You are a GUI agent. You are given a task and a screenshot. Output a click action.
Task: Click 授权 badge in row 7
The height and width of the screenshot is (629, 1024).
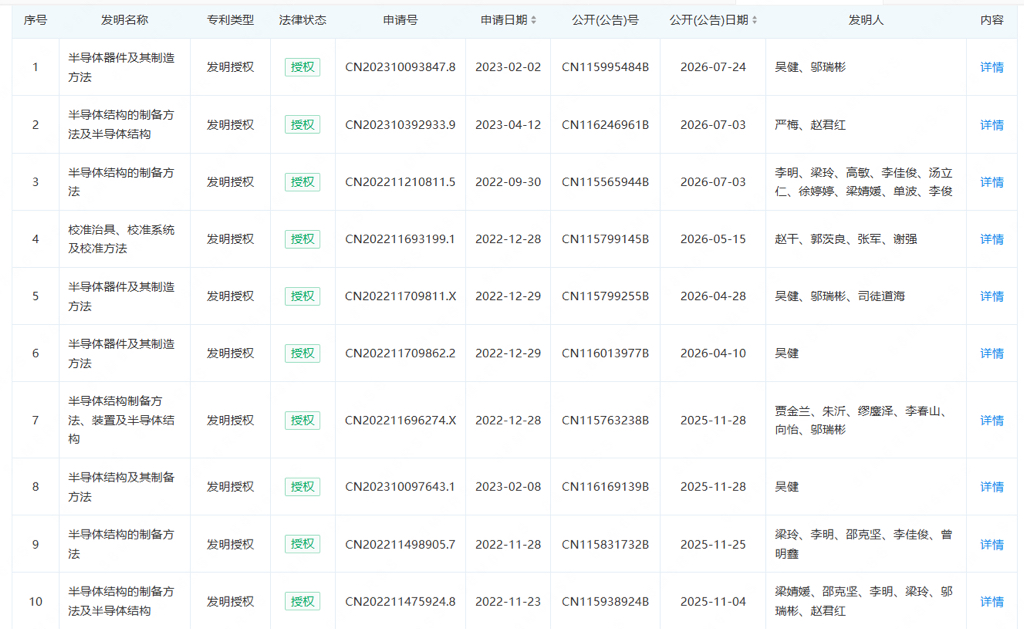[302, 421]
